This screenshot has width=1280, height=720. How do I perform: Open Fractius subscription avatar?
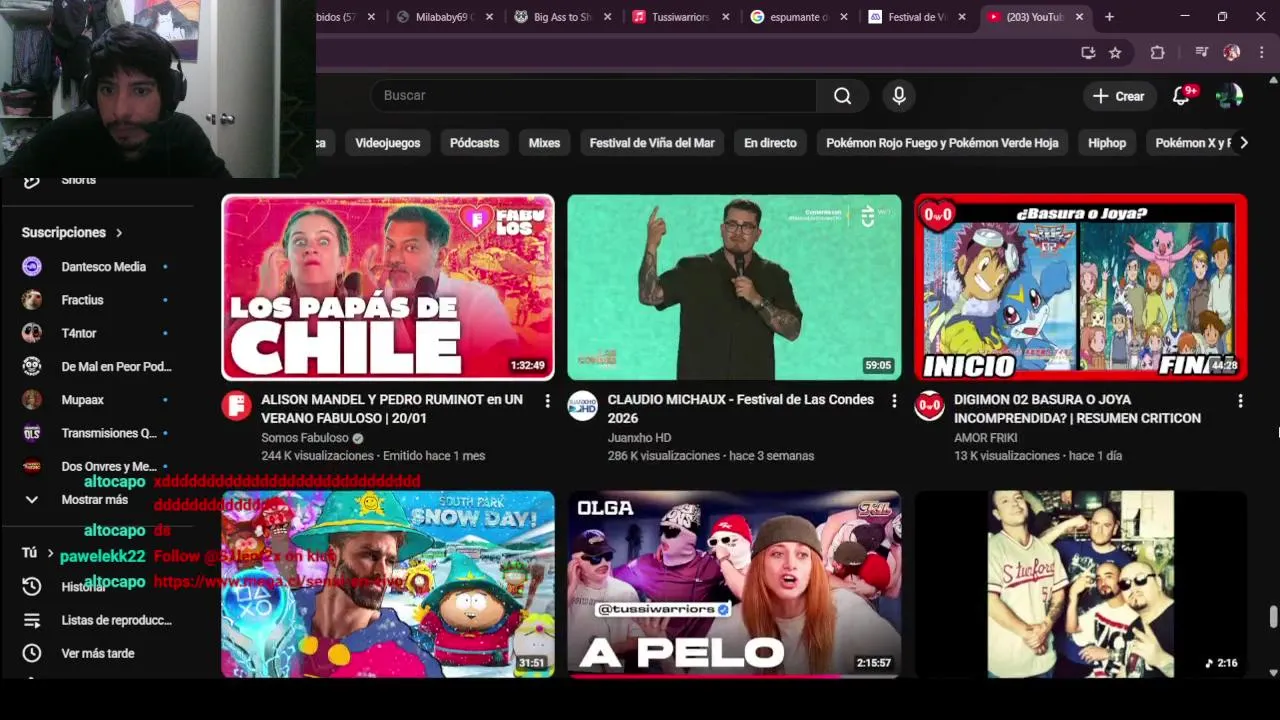coord(32,300)
